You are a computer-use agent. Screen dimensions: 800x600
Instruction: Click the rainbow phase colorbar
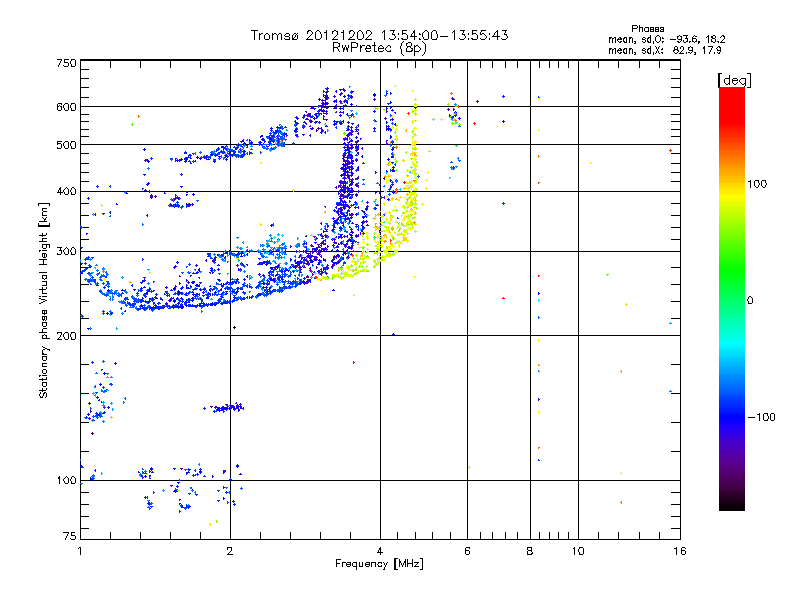point(732,298)
